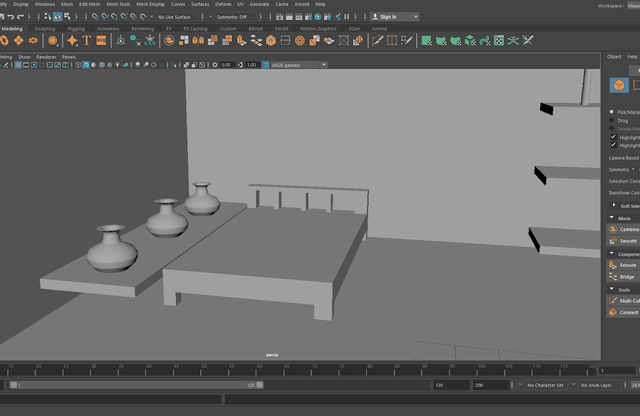Click the viewport lights bulb icon
Viewport: 640px width, 416px height.
(117, 65)
